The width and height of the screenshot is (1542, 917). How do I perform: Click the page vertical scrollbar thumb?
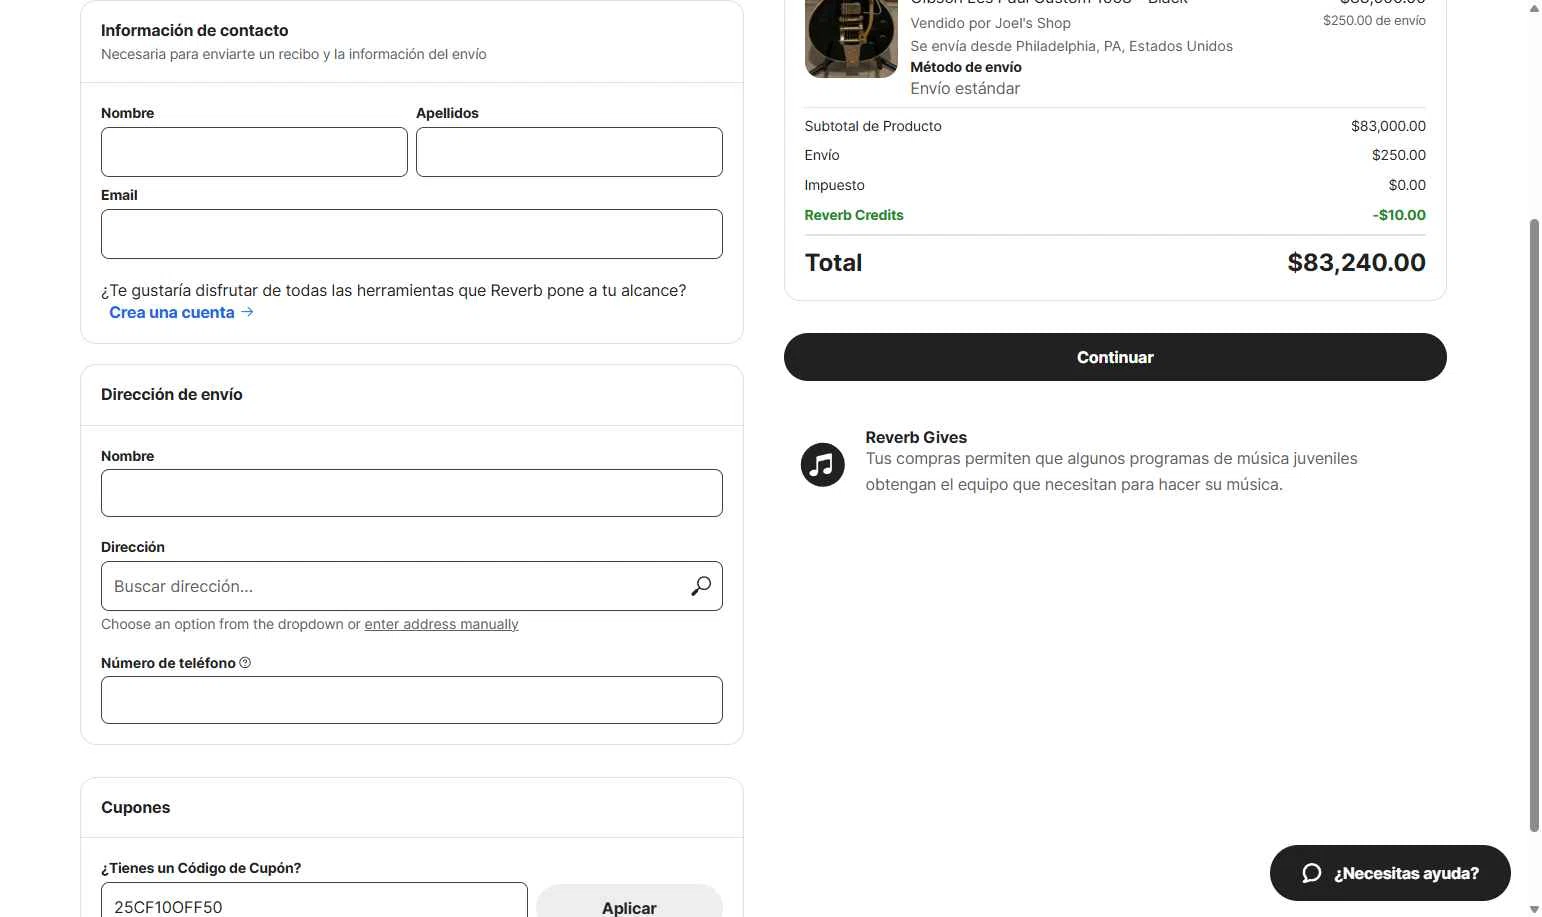(x=1534, y=520)
